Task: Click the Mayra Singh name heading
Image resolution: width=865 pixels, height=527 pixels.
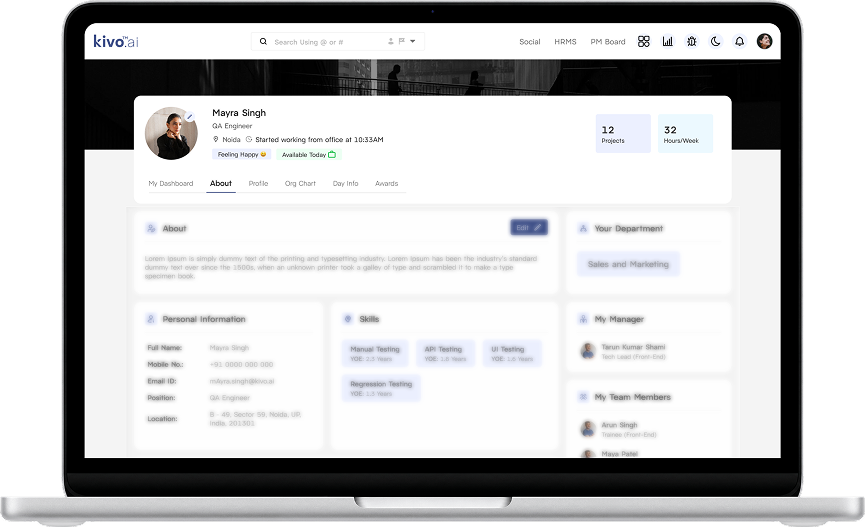Action: coord(239,113)
